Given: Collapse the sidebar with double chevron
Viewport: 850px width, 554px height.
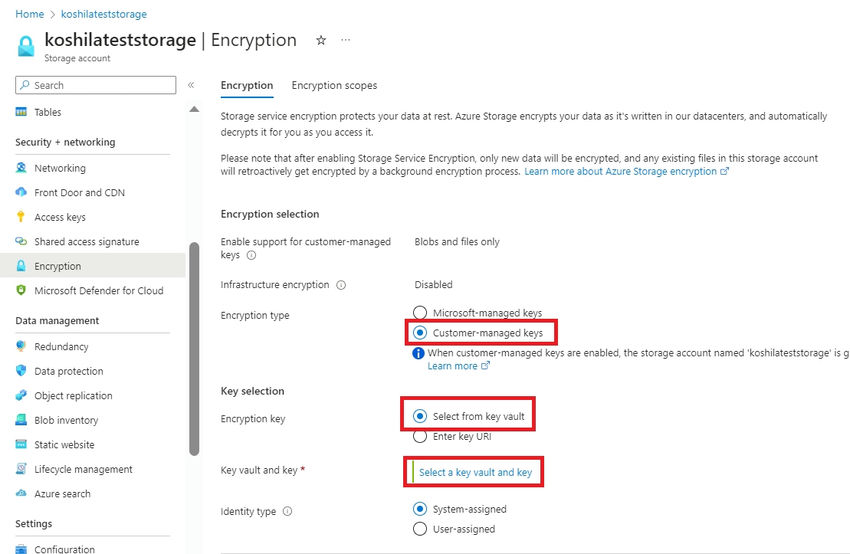Looking at the screenshot, I should [191, 85].
